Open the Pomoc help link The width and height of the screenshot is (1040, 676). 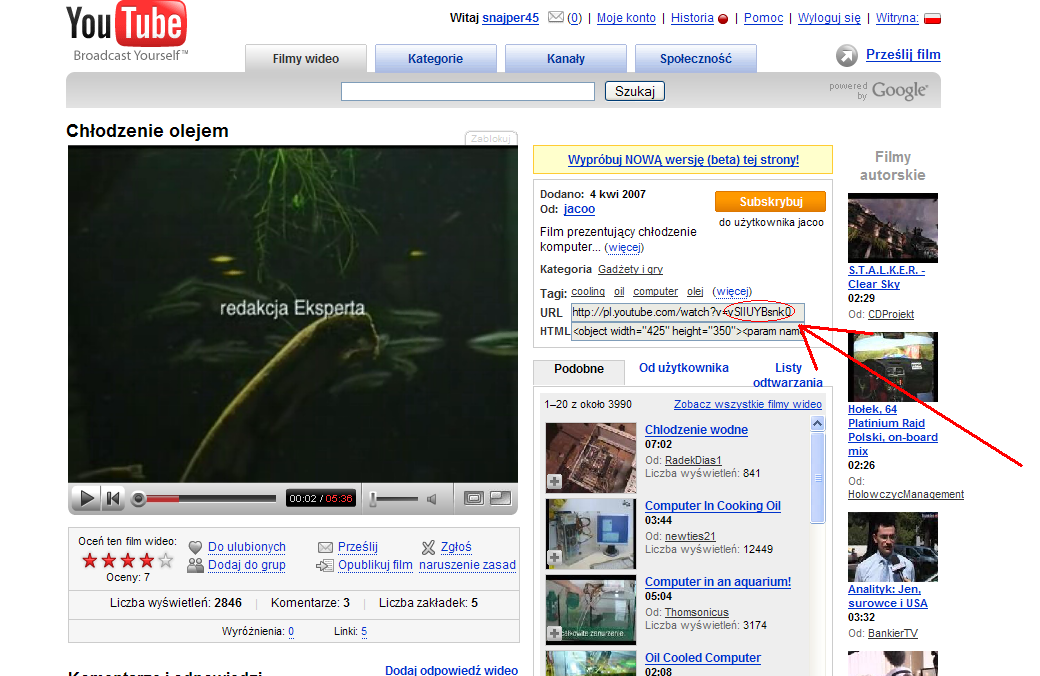tap(763, 18)
